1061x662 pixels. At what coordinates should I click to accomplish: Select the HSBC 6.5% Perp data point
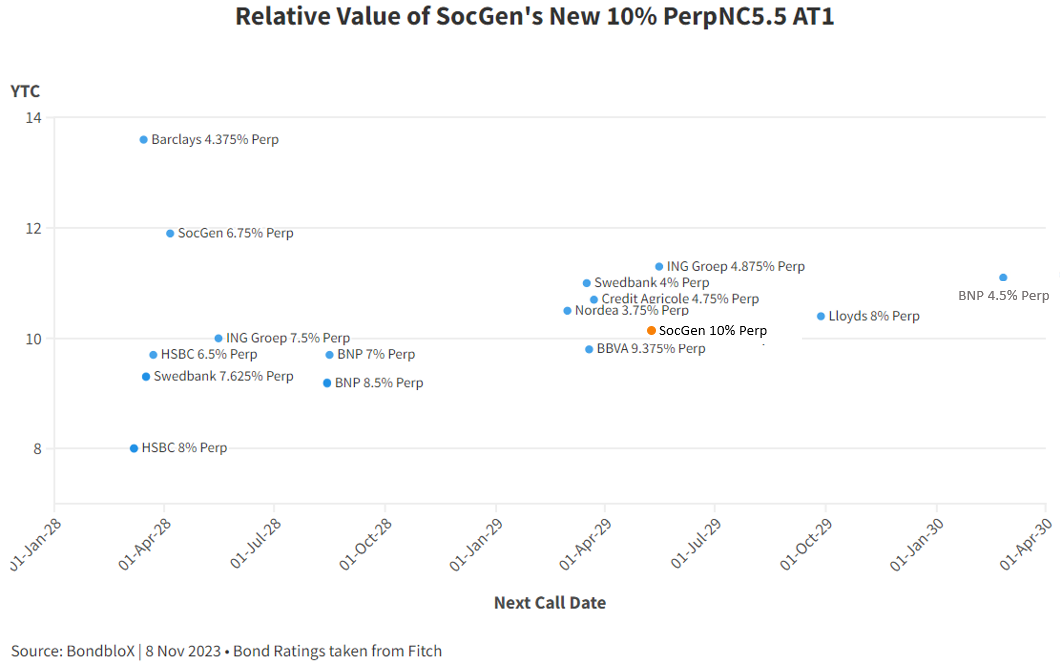point(153,355)
